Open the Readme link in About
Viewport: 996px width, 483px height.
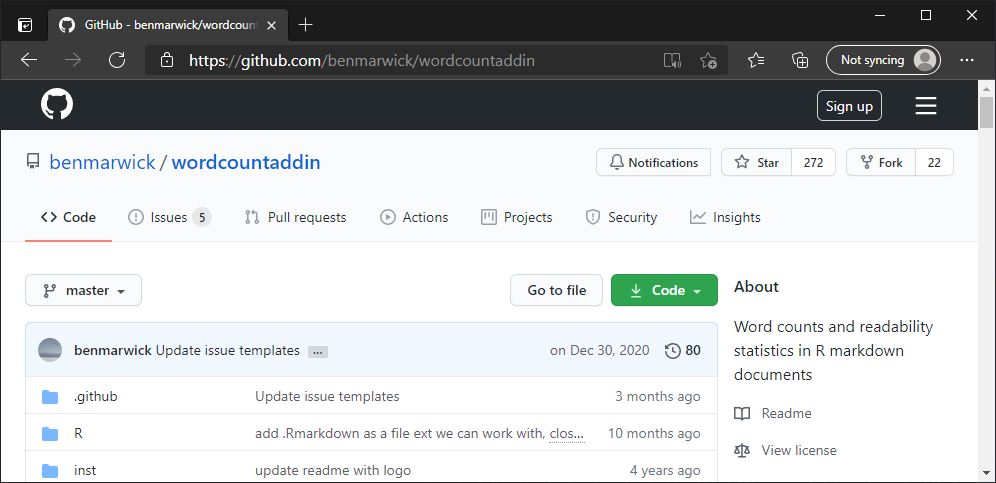pos(786,414)
